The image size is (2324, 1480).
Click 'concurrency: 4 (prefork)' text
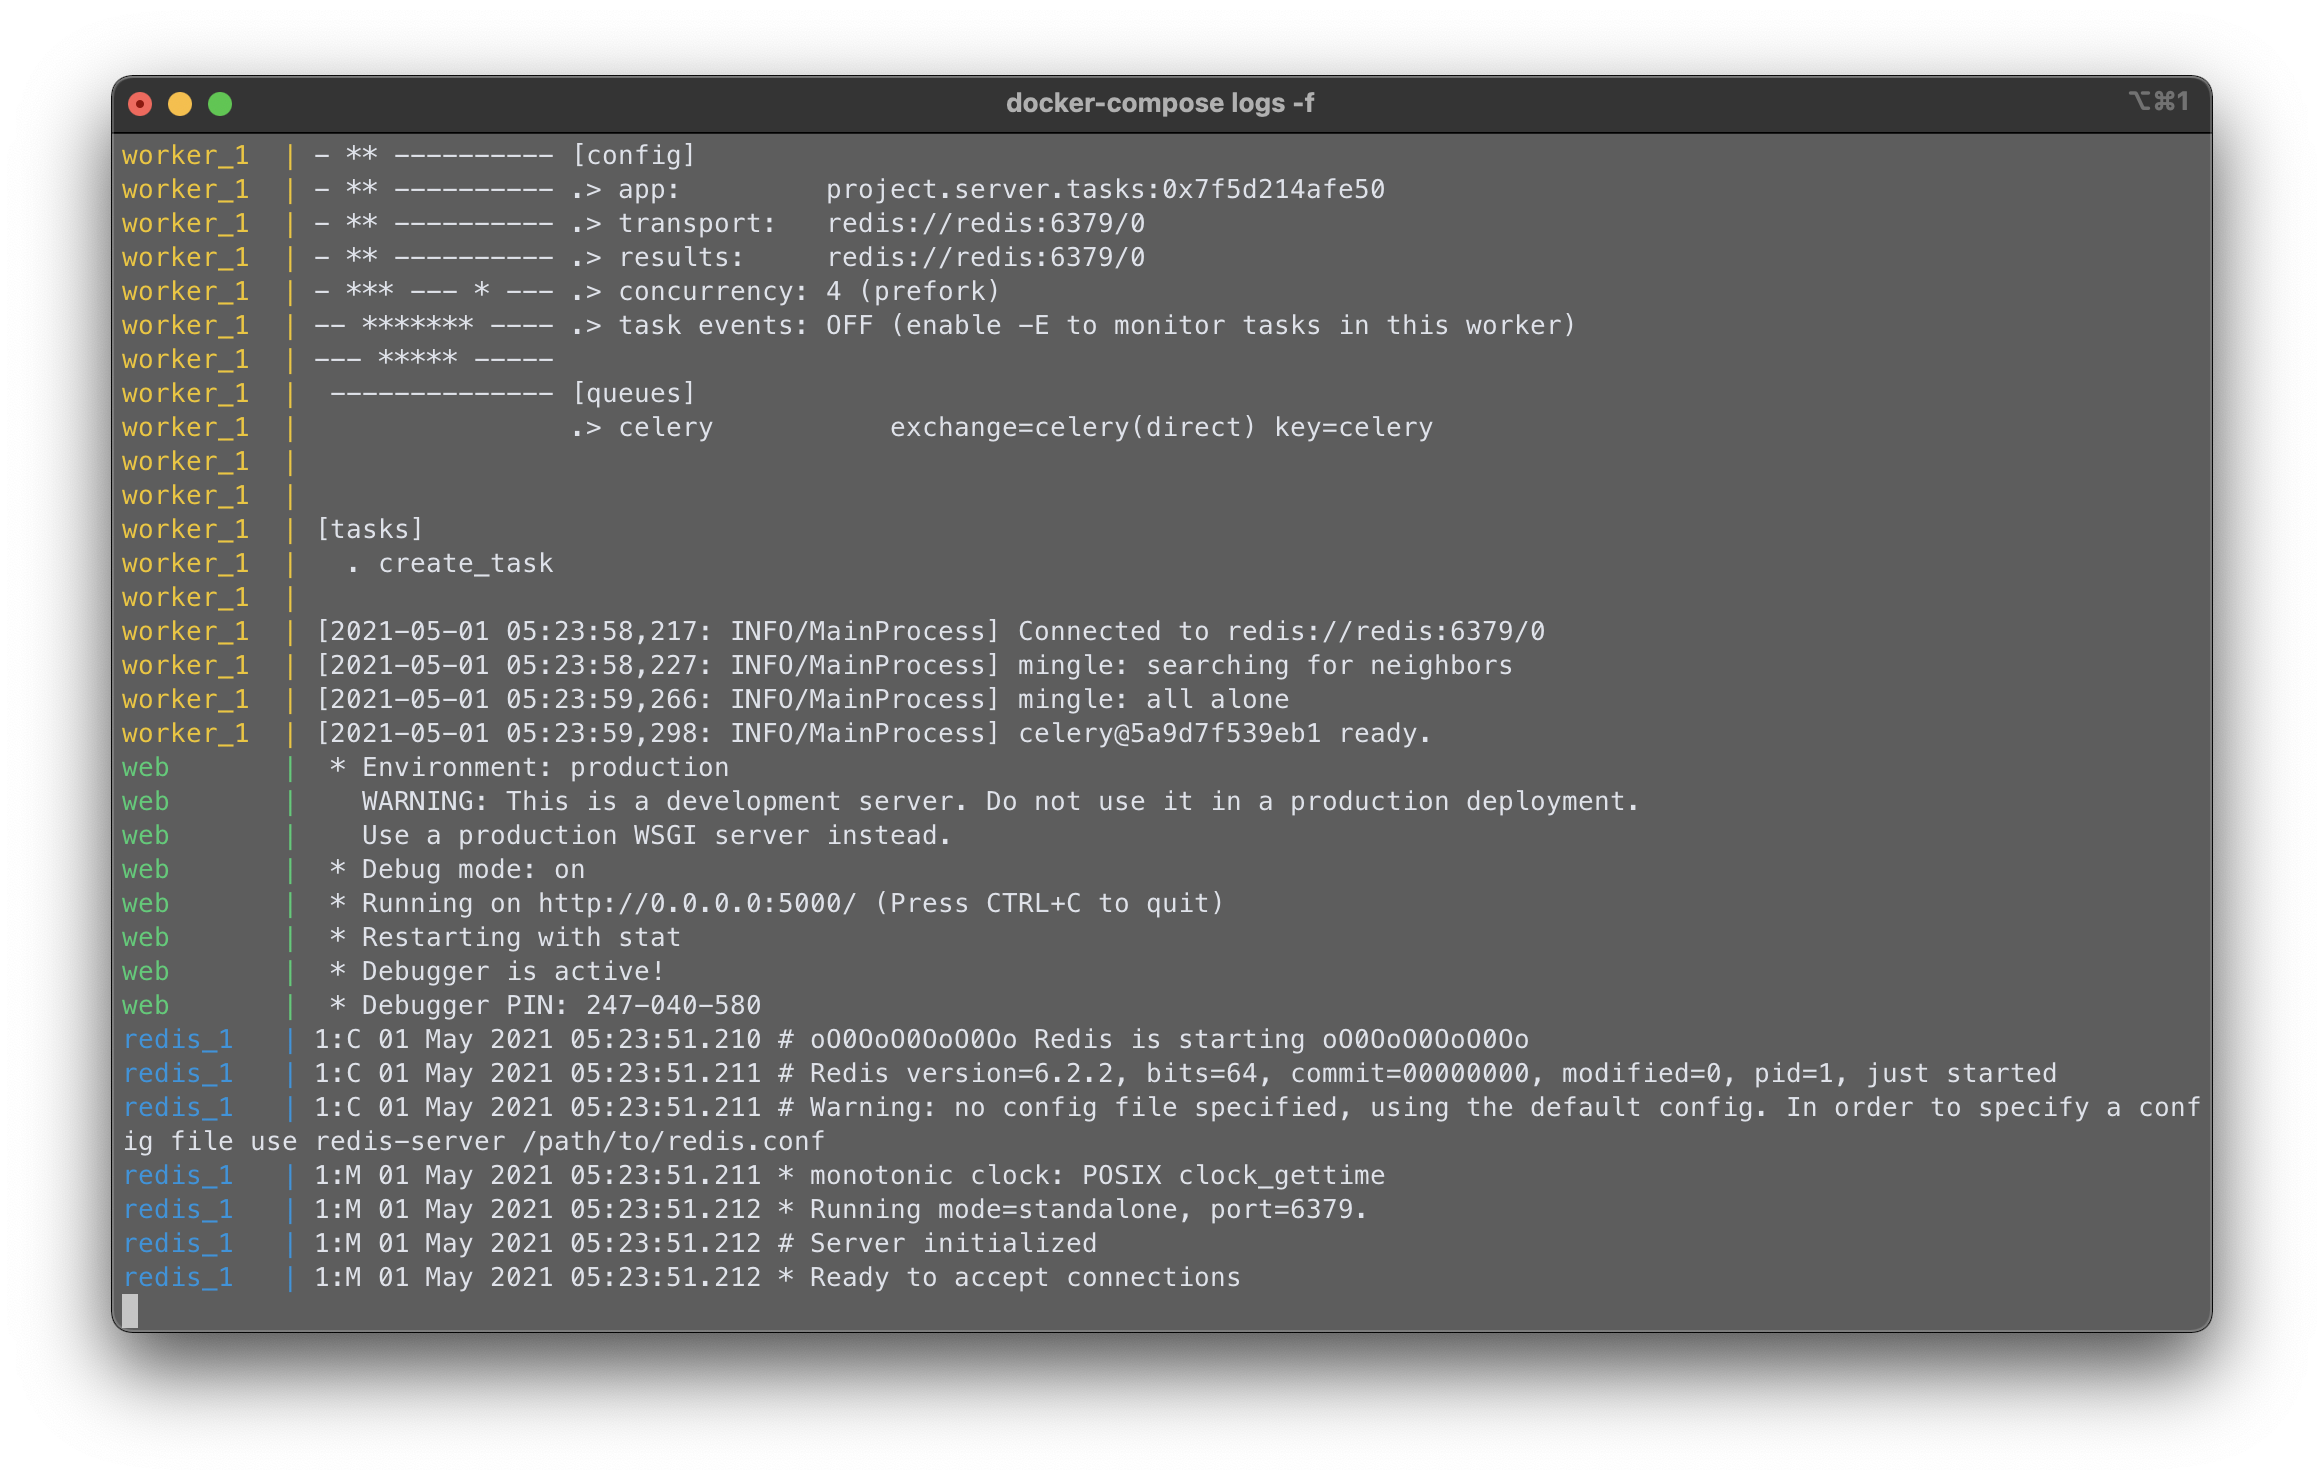(x=809, y=292)
